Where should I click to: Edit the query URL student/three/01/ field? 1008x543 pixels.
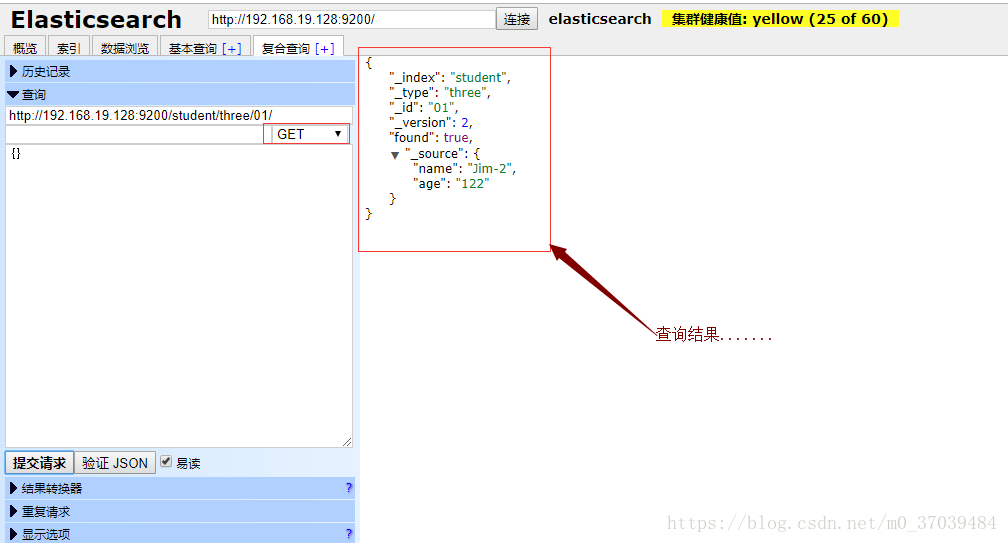179,116
